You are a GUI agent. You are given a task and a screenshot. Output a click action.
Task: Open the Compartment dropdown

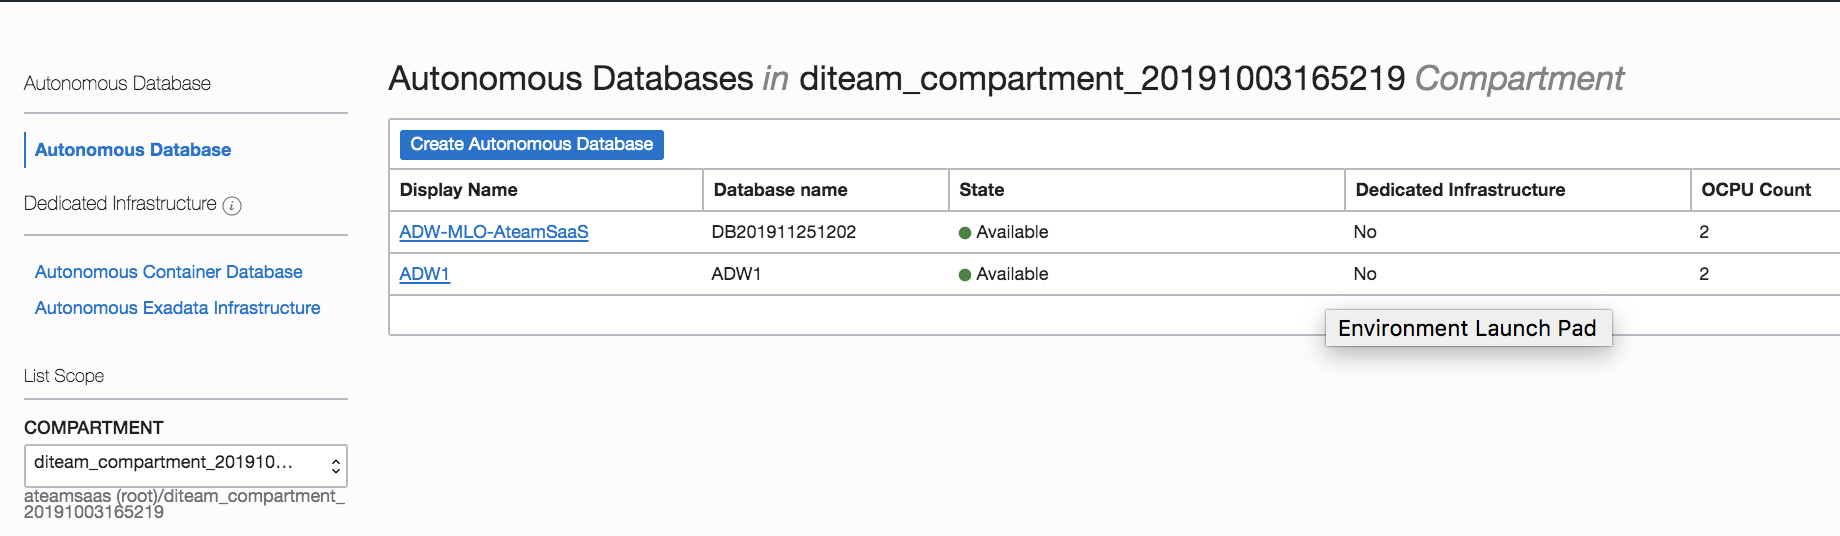(x=186, y=465)
